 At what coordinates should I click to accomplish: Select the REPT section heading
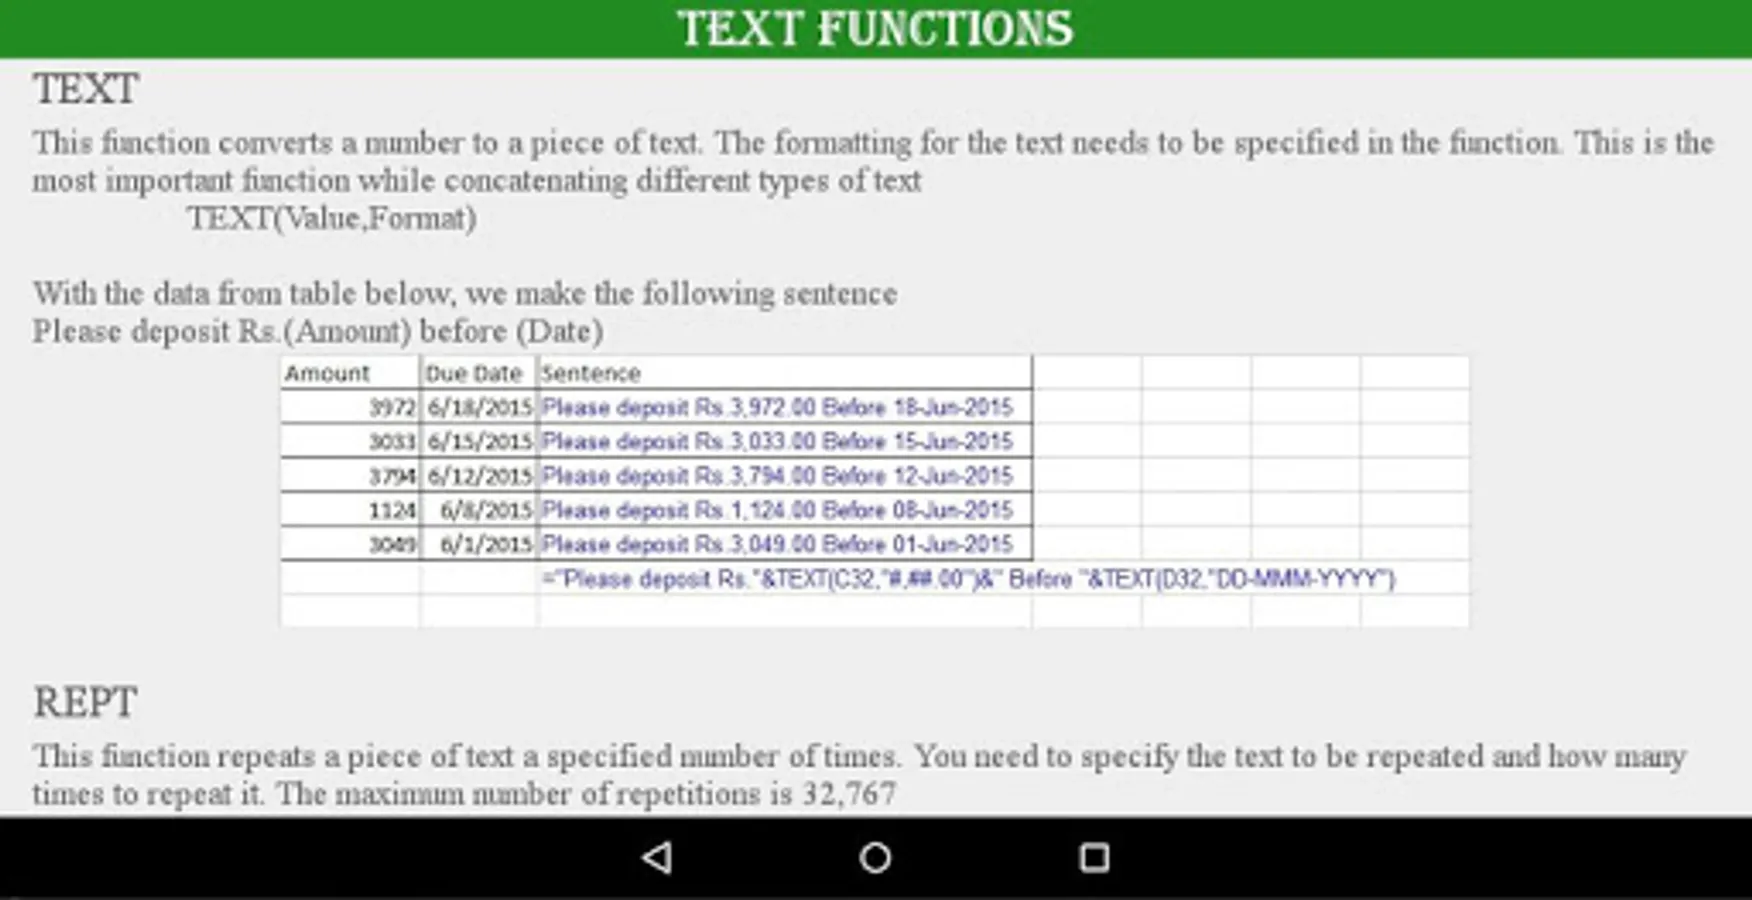(x=85, y=702)
